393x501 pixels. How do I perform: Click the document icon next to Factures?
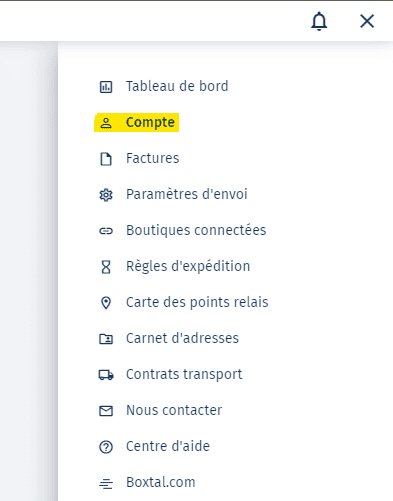tap(106, 159)
